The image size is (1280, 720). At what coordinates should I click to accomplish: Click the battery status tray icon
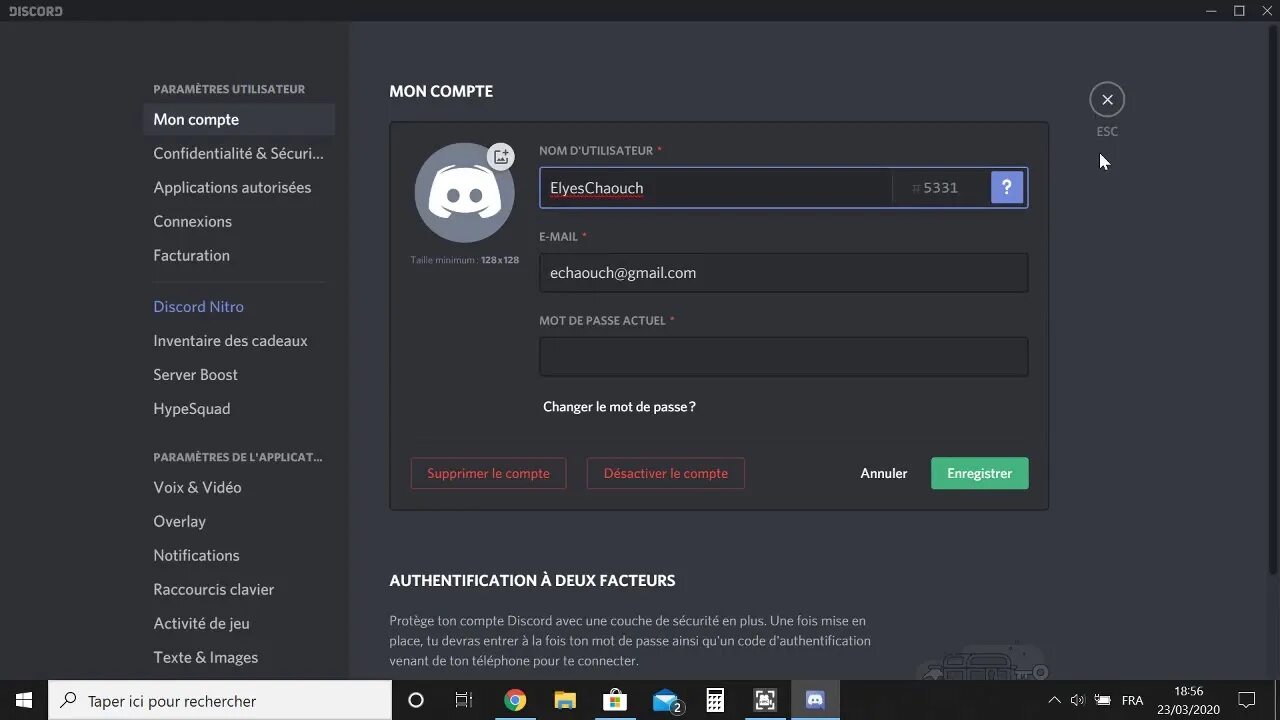(x=1102, y=700)
